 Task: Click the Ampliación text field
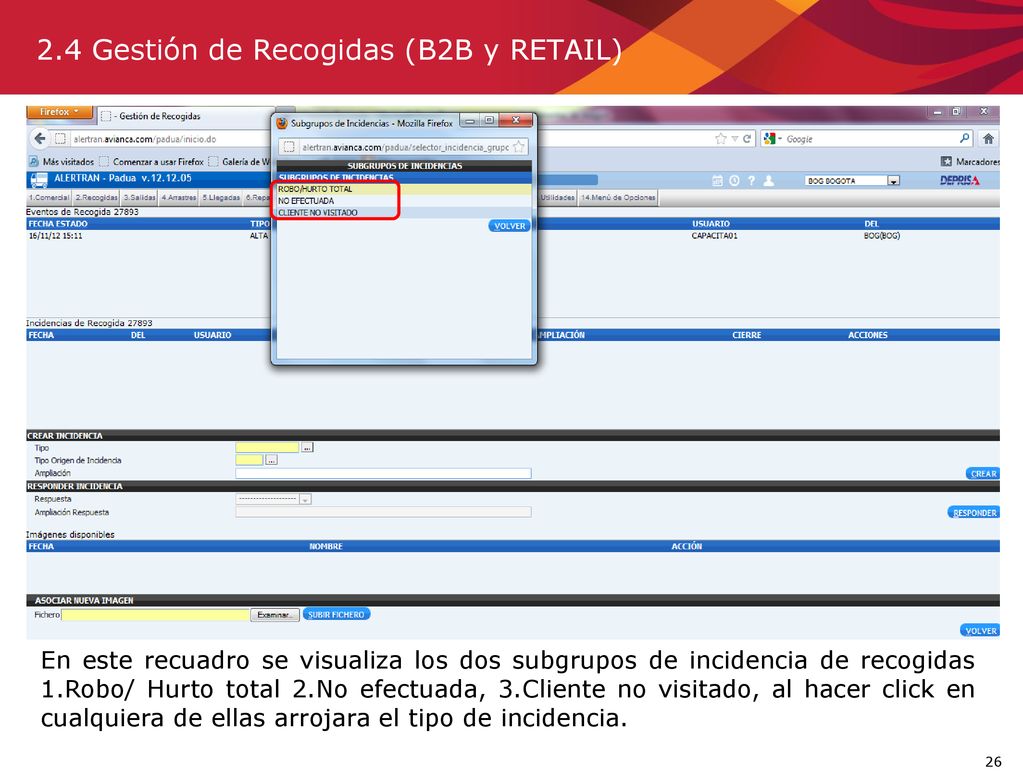[x=384, y=473]
